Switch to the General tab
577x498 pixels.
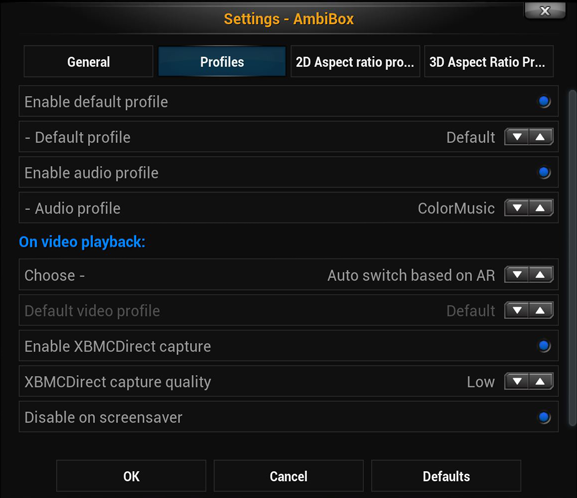point(88,61)
